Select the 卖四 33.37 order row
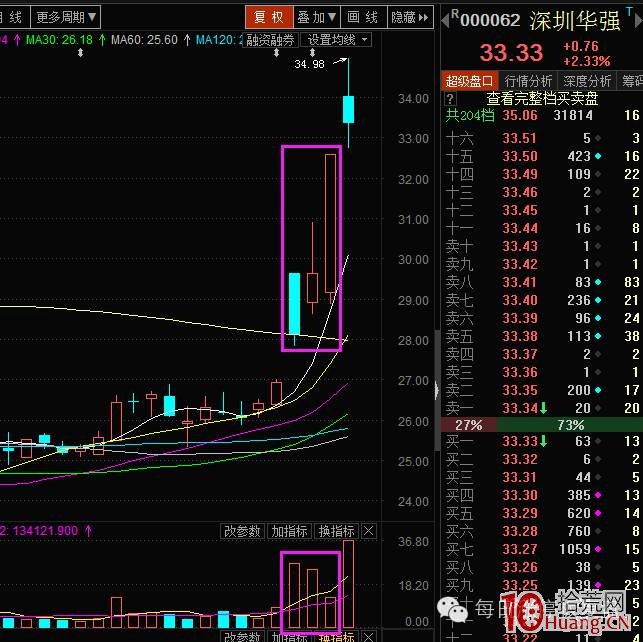Screen dimensions: 643x642 click(542, 354)
